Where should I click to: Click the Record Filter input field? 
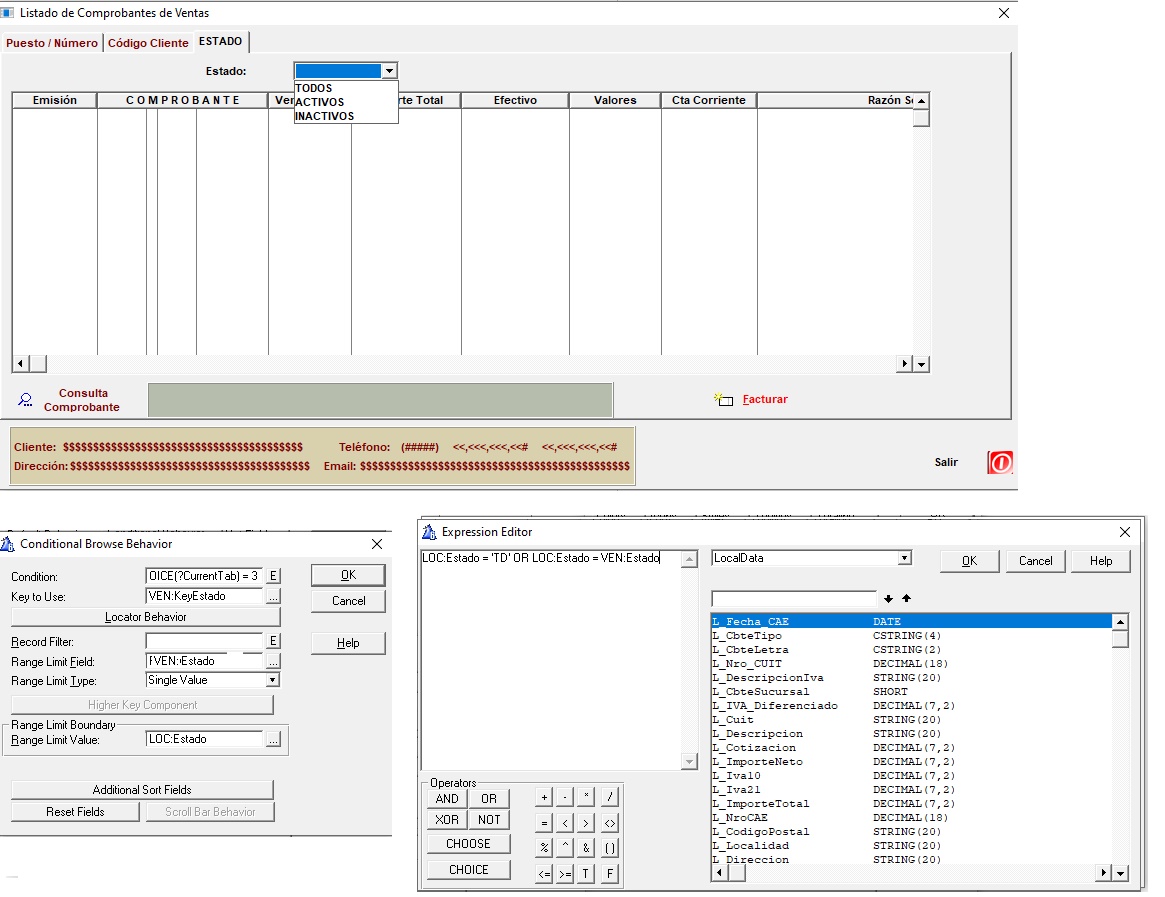click(204, 641)
